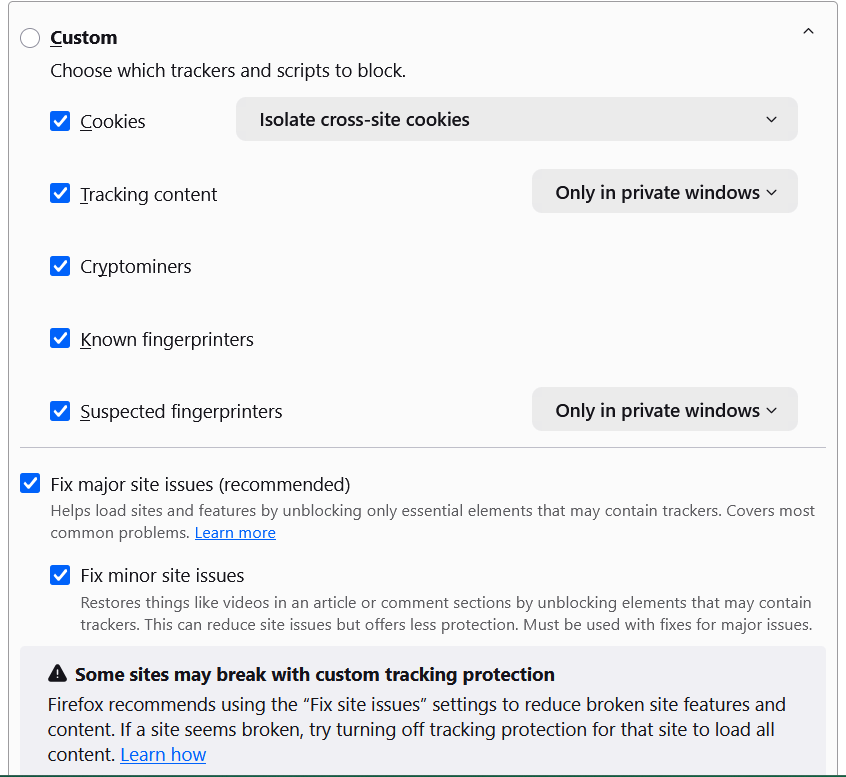Image resolution: width=846 pixels, height=777 pixels.
Task: Open the Isolate cross-site cookies dropdown
Action: (x=516, y=119)
